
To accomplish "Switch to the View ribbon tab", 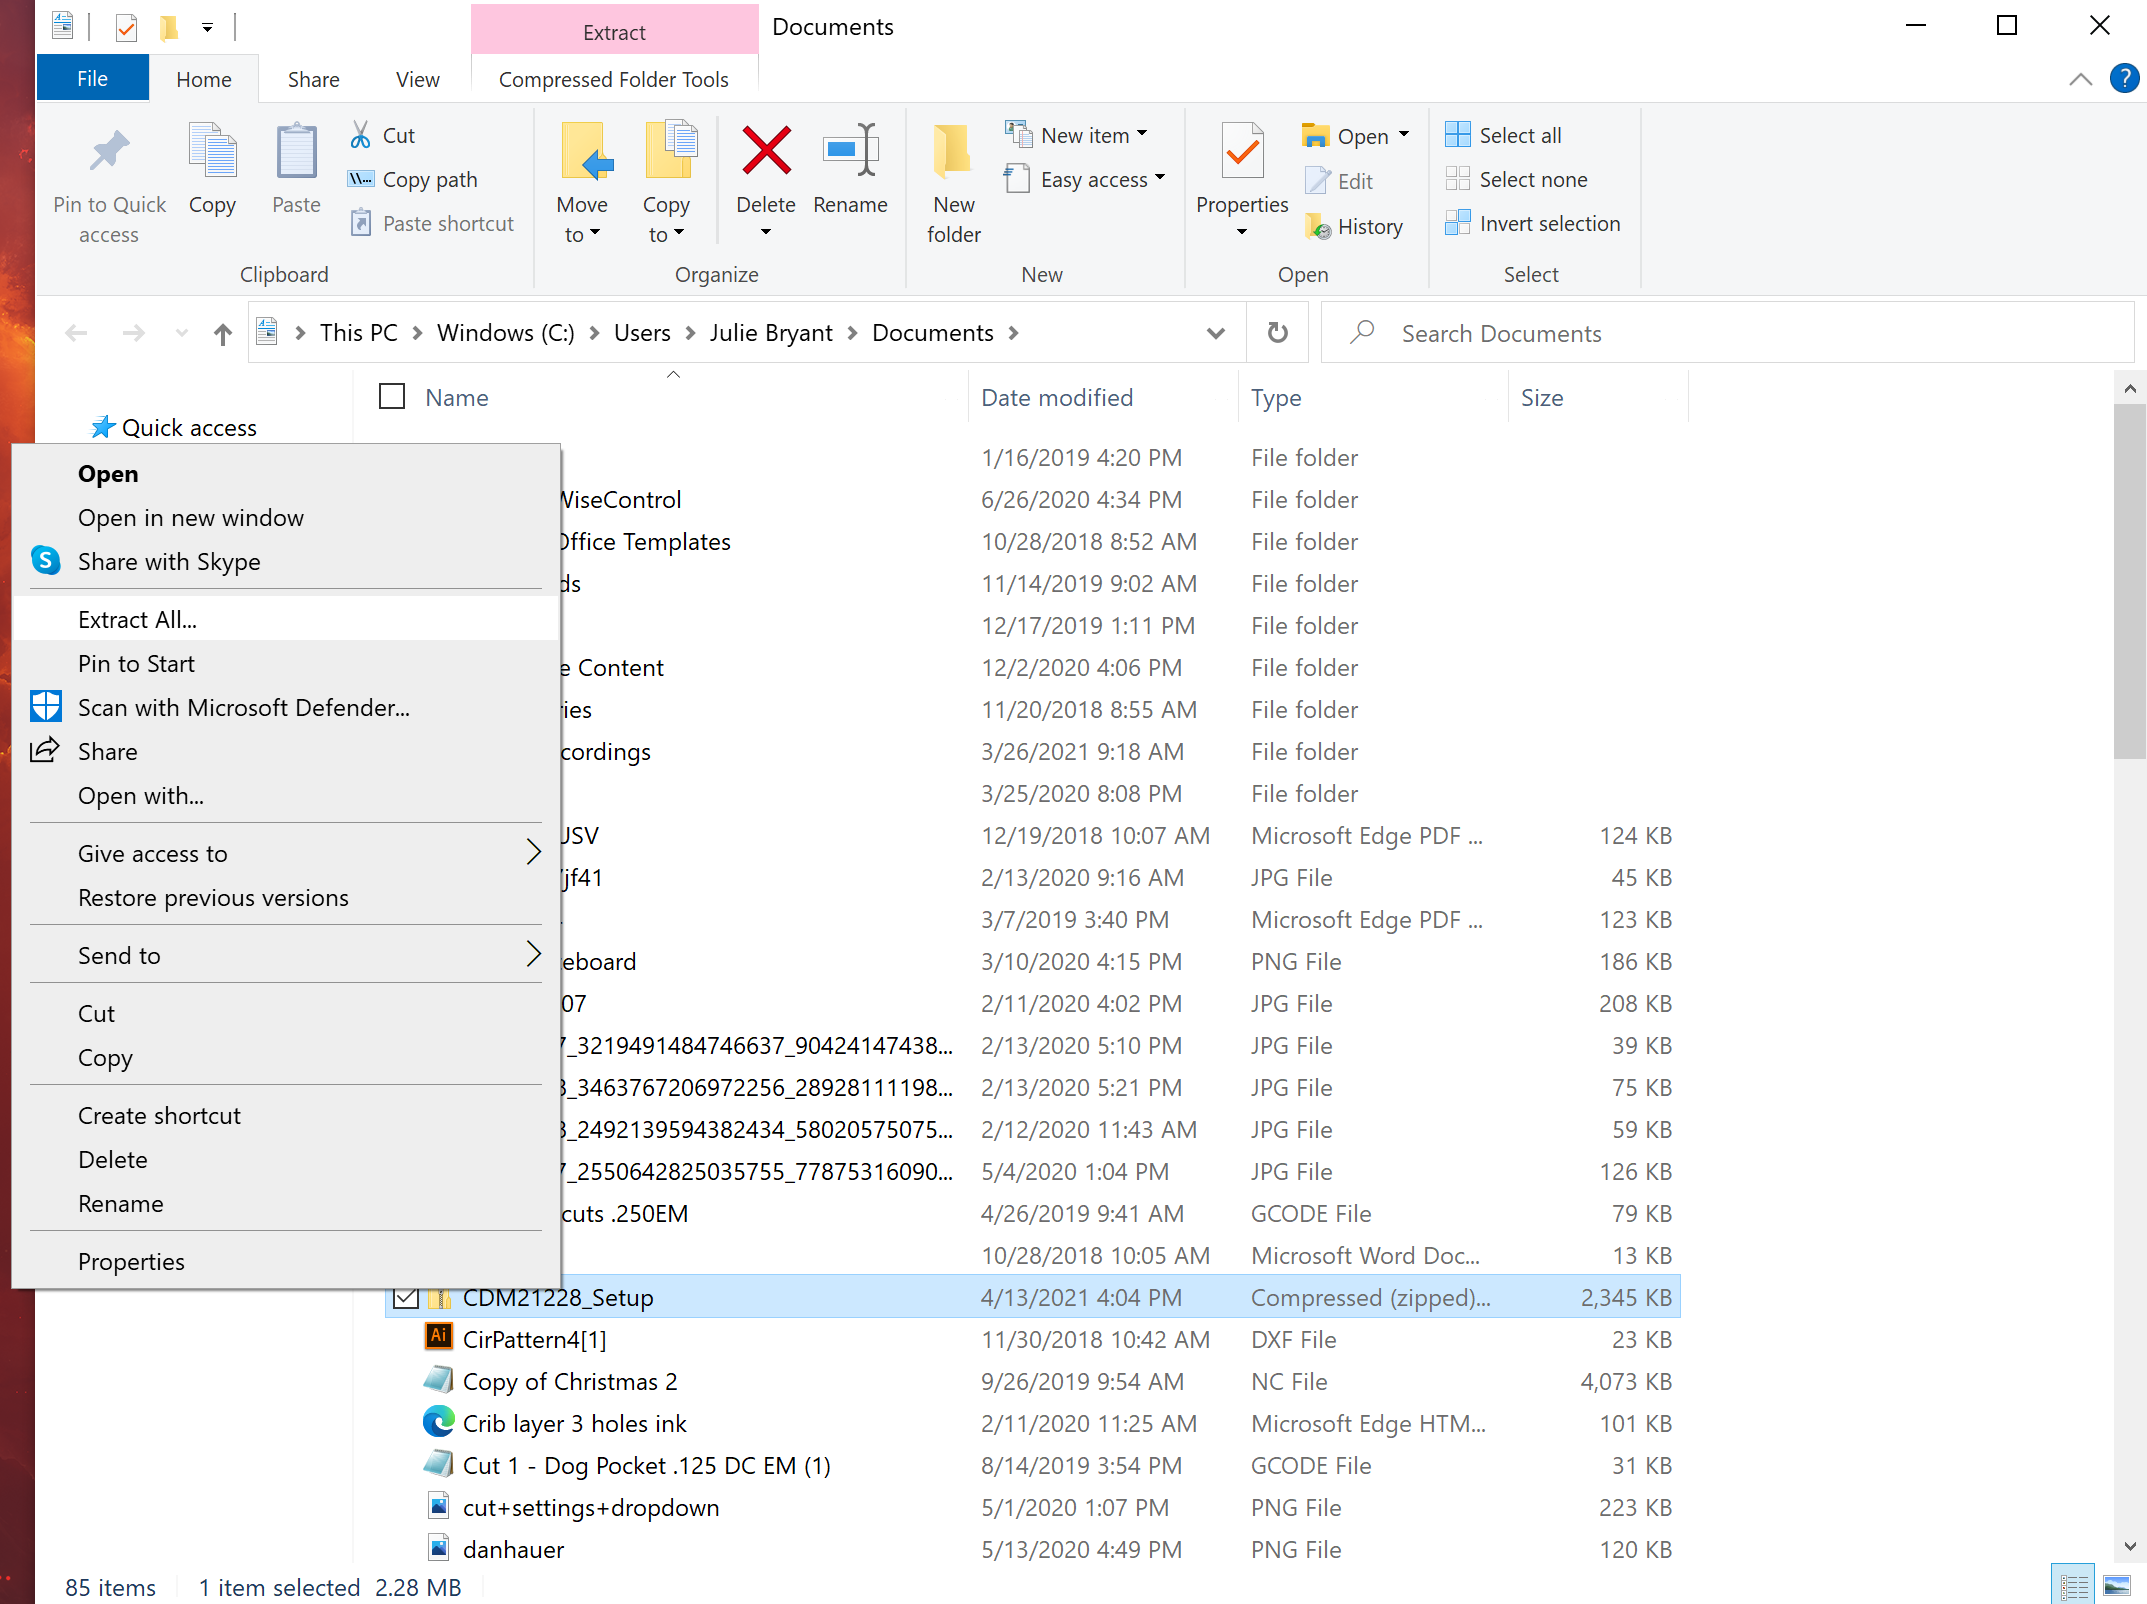I will (417, 78).
